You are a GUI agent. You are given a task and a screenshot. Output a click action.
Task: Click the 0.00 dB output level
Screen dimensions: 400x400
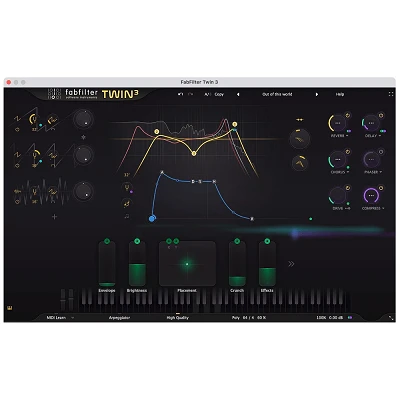point(336,318)
